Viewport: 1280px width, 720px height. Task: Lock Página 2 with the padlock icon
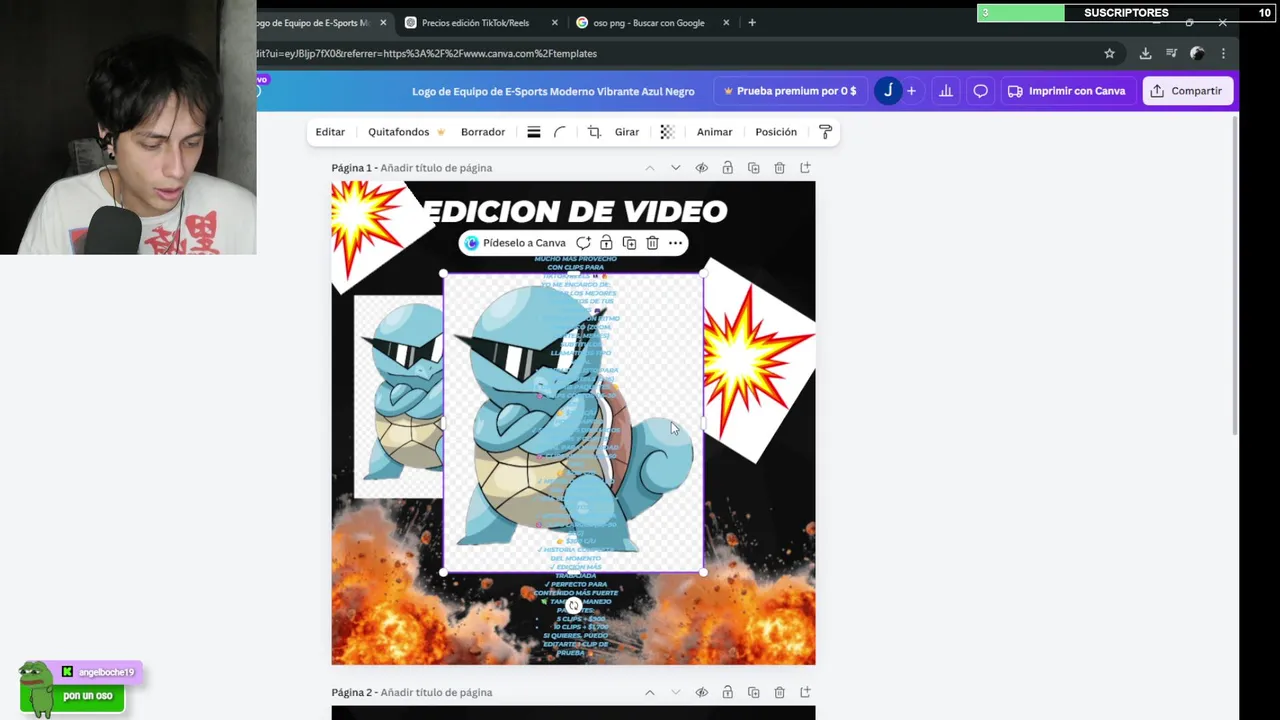tap(728, 692)
